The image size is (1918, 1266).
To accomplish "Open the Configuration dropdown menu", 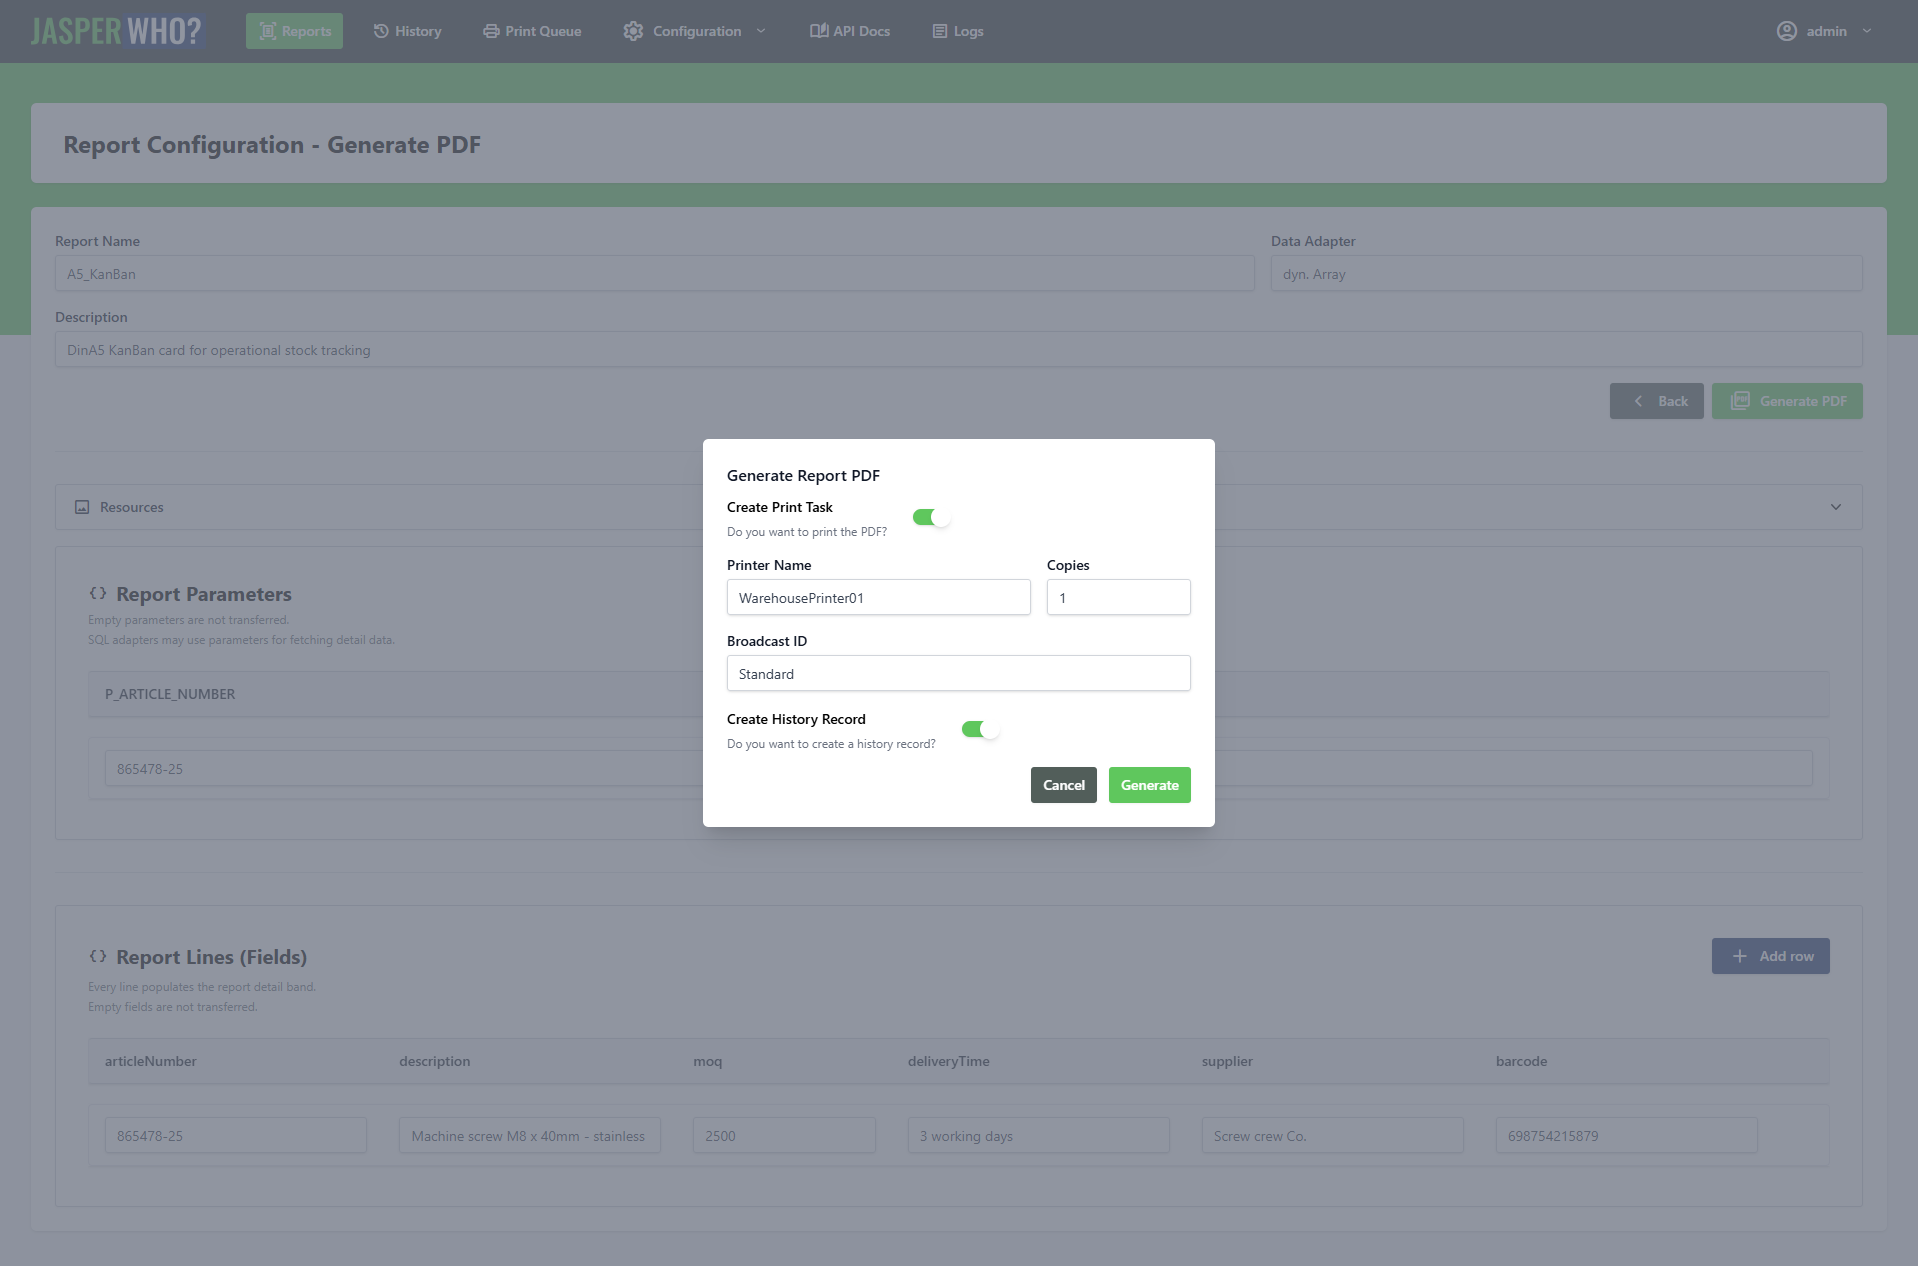I will coord(695,31).
